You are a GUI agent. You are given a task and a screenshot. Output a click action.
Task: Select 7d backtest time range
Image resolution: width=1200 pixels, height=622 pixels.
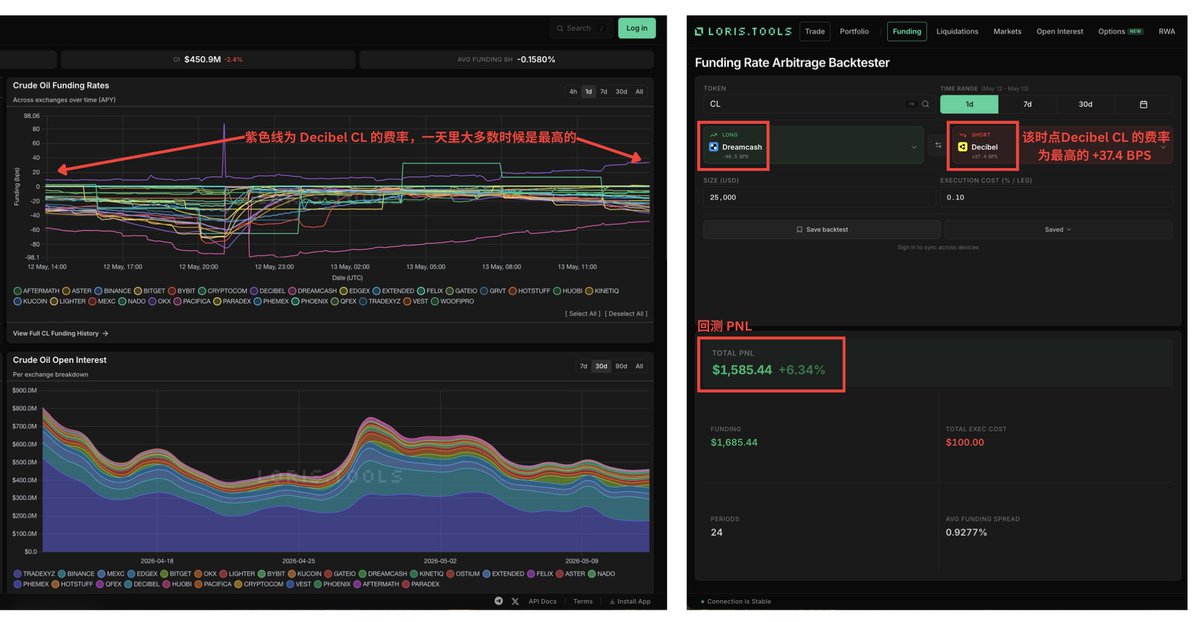coord(1027,104)
